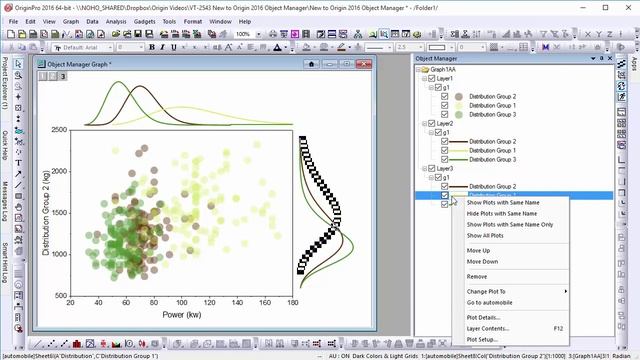This screenshot has width=640, height=360.
Task: Click the Print icon in standard toolbar
Action: pyautogui.click(x=273, y=34)
